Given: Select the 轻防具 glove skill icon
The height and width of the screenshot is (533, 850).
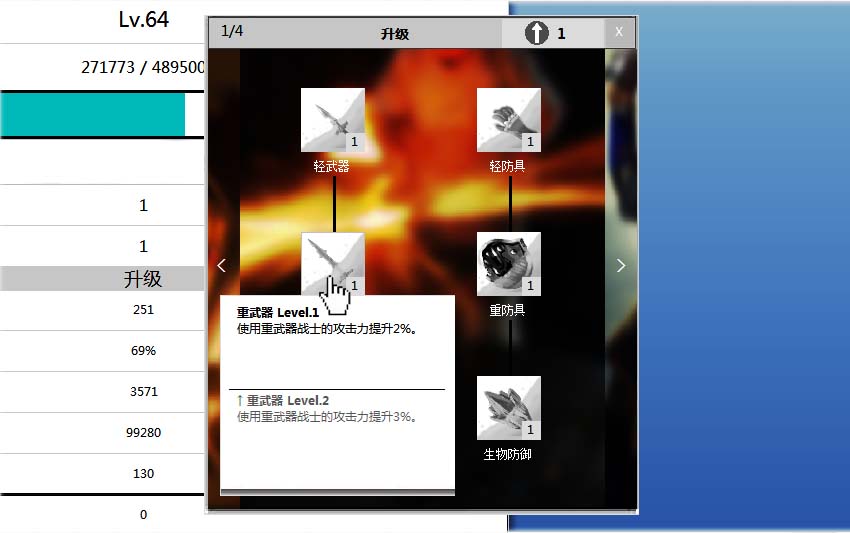Looking at the screenshot, I should pos(508,119).
